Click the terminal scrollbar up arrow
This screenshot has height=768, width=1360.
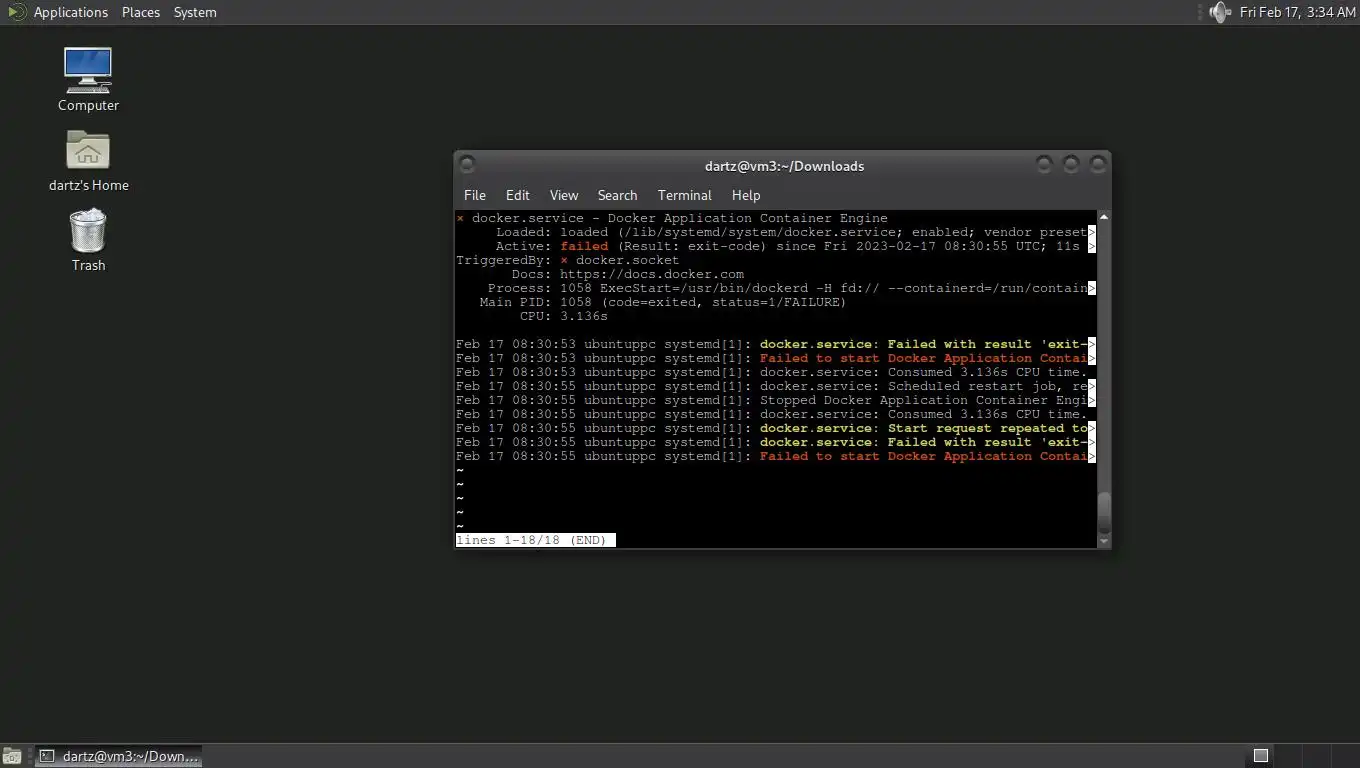(1104, 217)
